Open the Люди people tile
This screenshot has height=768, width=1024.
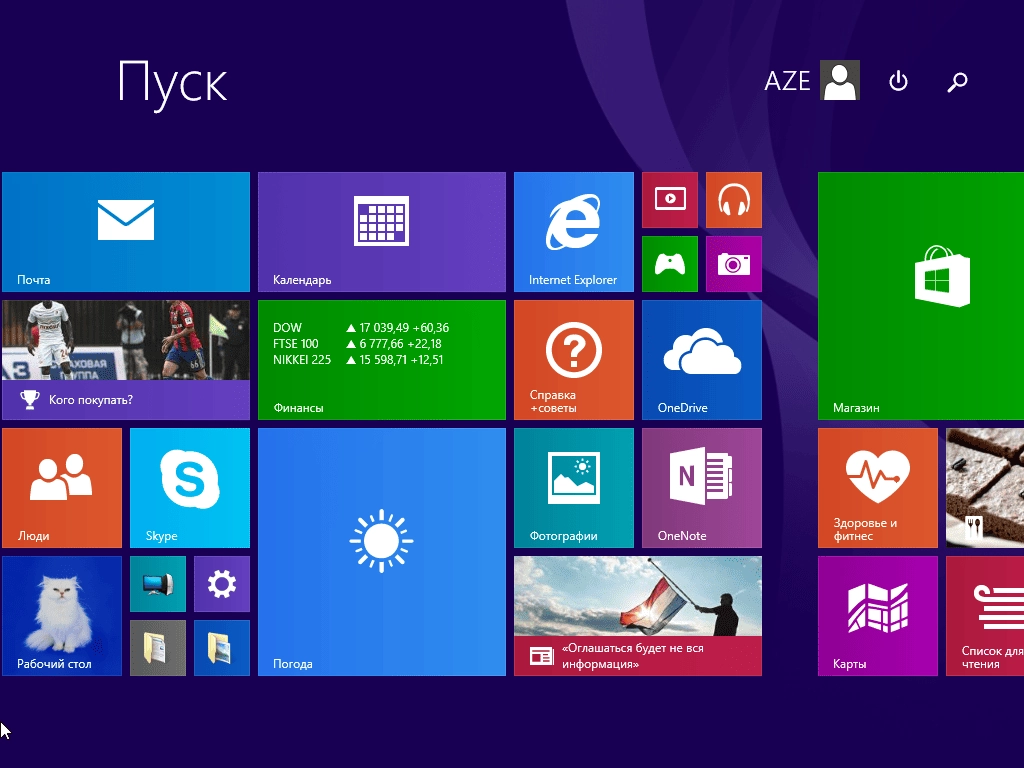(x=62, y=488)
